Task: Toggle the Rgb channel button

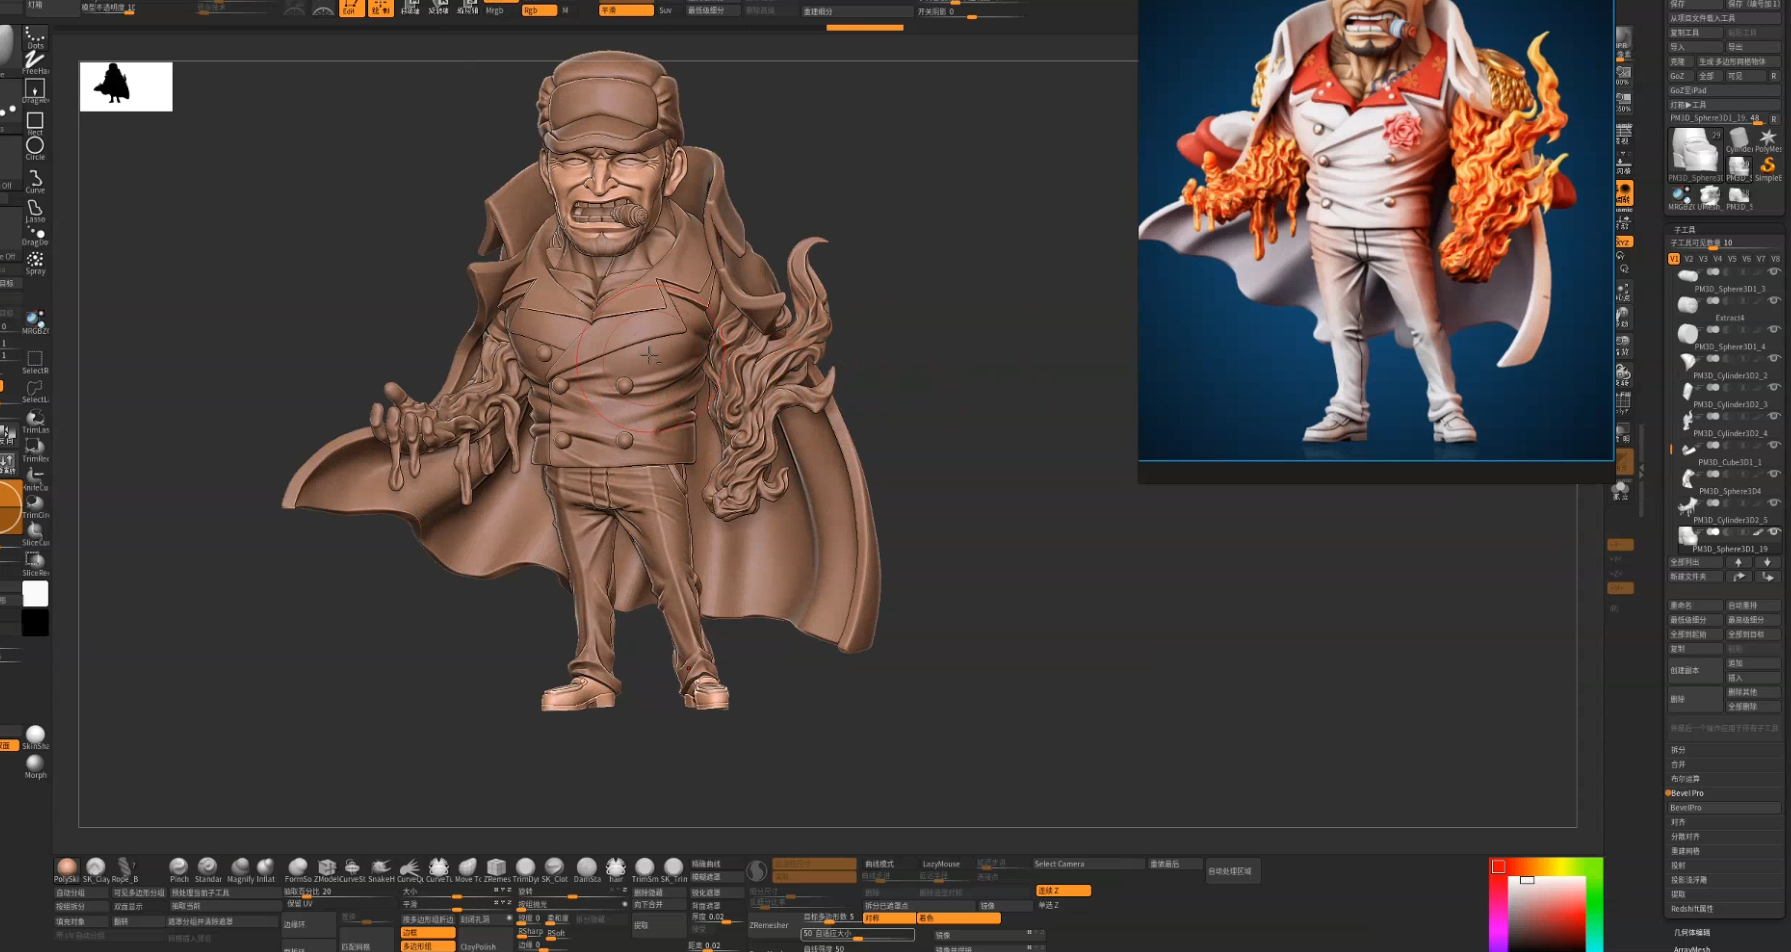Action: 539,10
